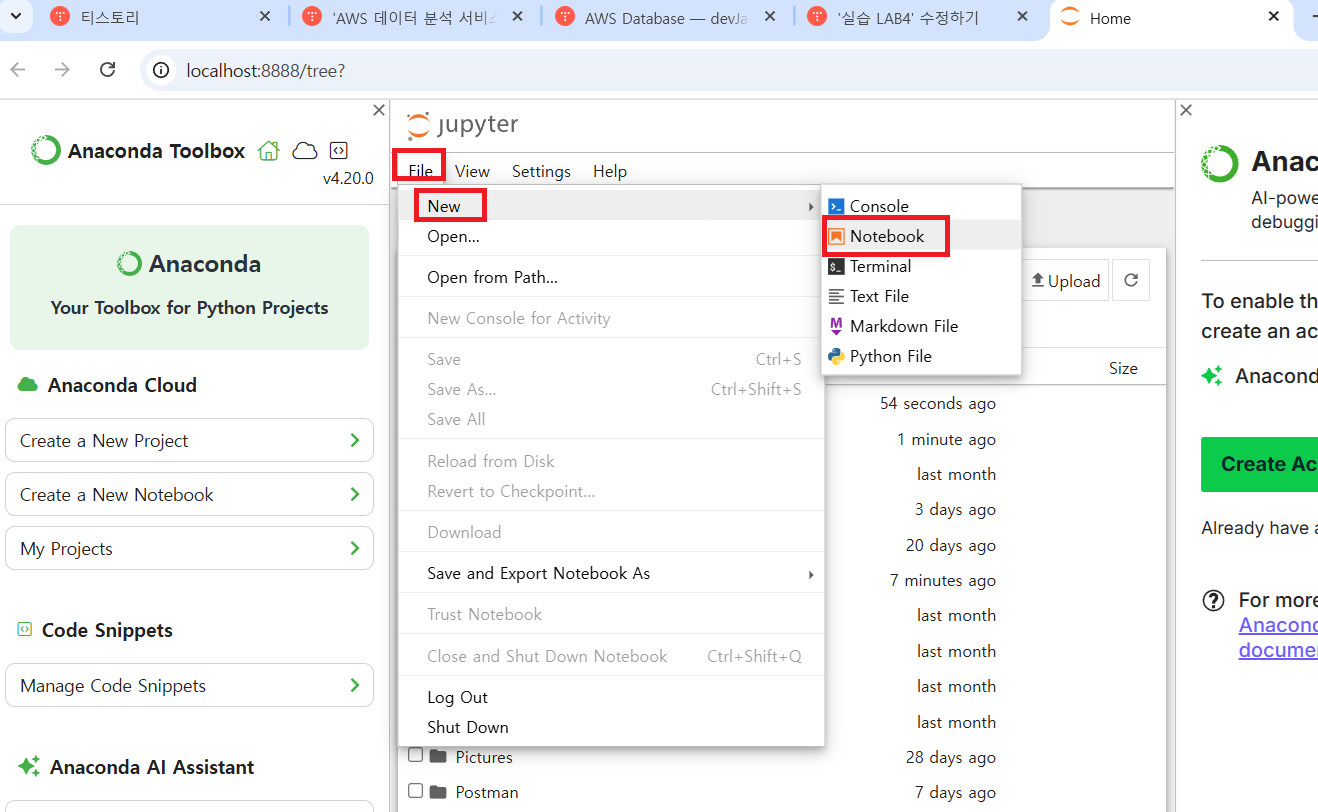View site information icon in address bar

[x=160, y=70]
